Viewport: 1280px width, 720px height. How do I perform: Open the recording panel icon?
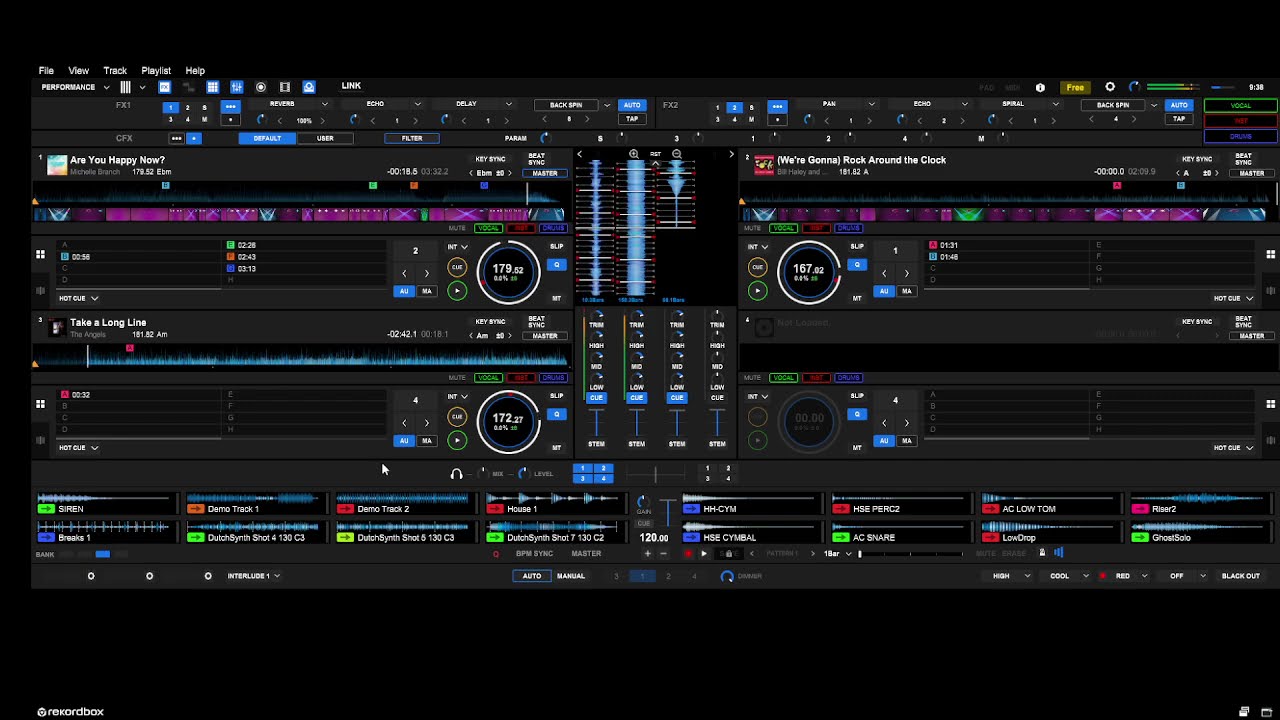point(261,87)
